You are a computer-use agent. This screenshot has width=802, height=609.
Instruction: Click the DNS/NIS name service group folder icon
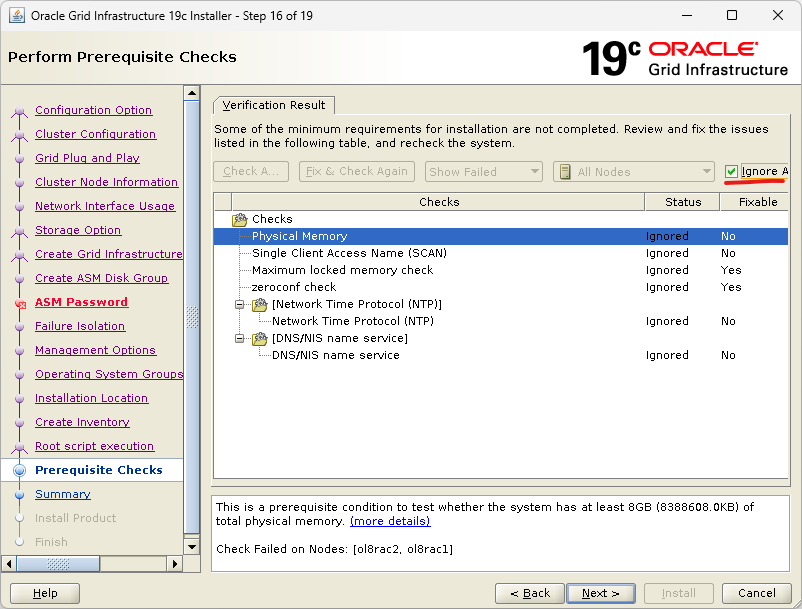pyautogui.click(x=260, y=339)
